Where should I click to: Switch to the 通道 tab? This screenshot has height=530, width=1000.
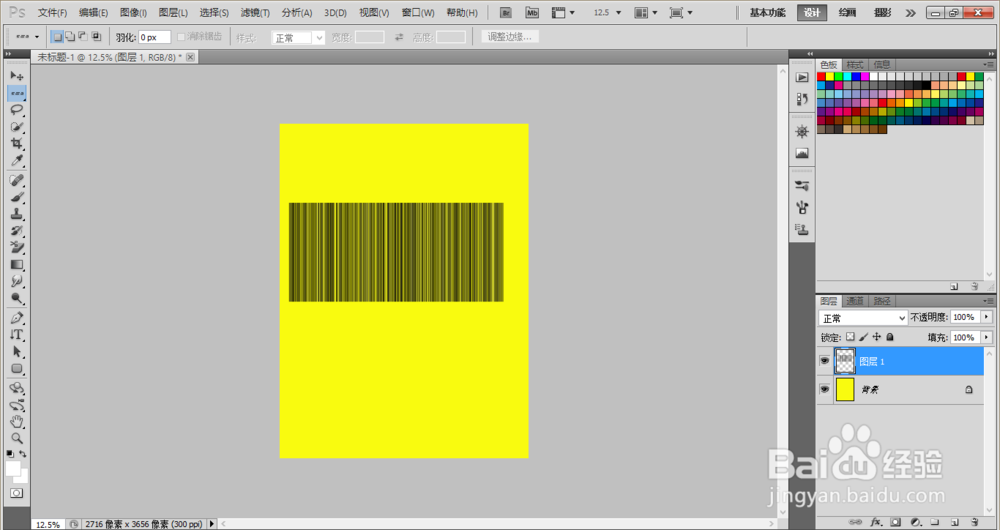pyautogui.click(x=855, y=301)
